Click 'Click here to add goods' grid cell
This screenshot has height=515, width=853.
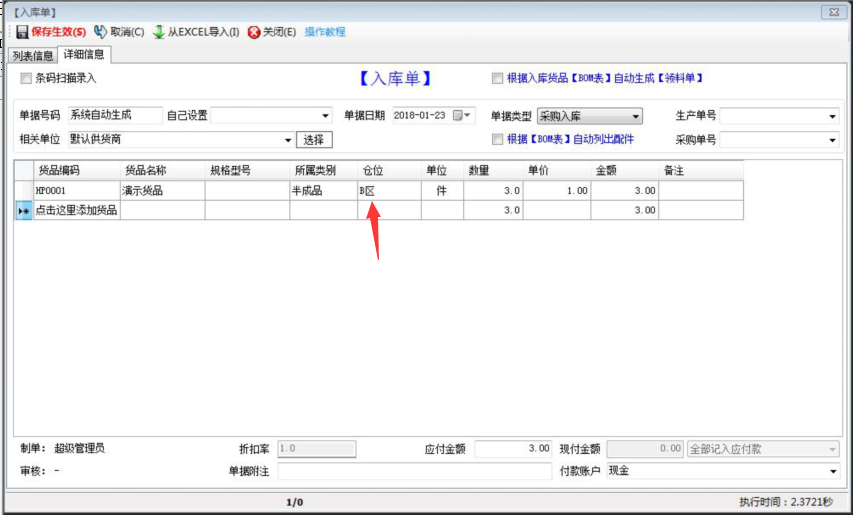[76, 211]
